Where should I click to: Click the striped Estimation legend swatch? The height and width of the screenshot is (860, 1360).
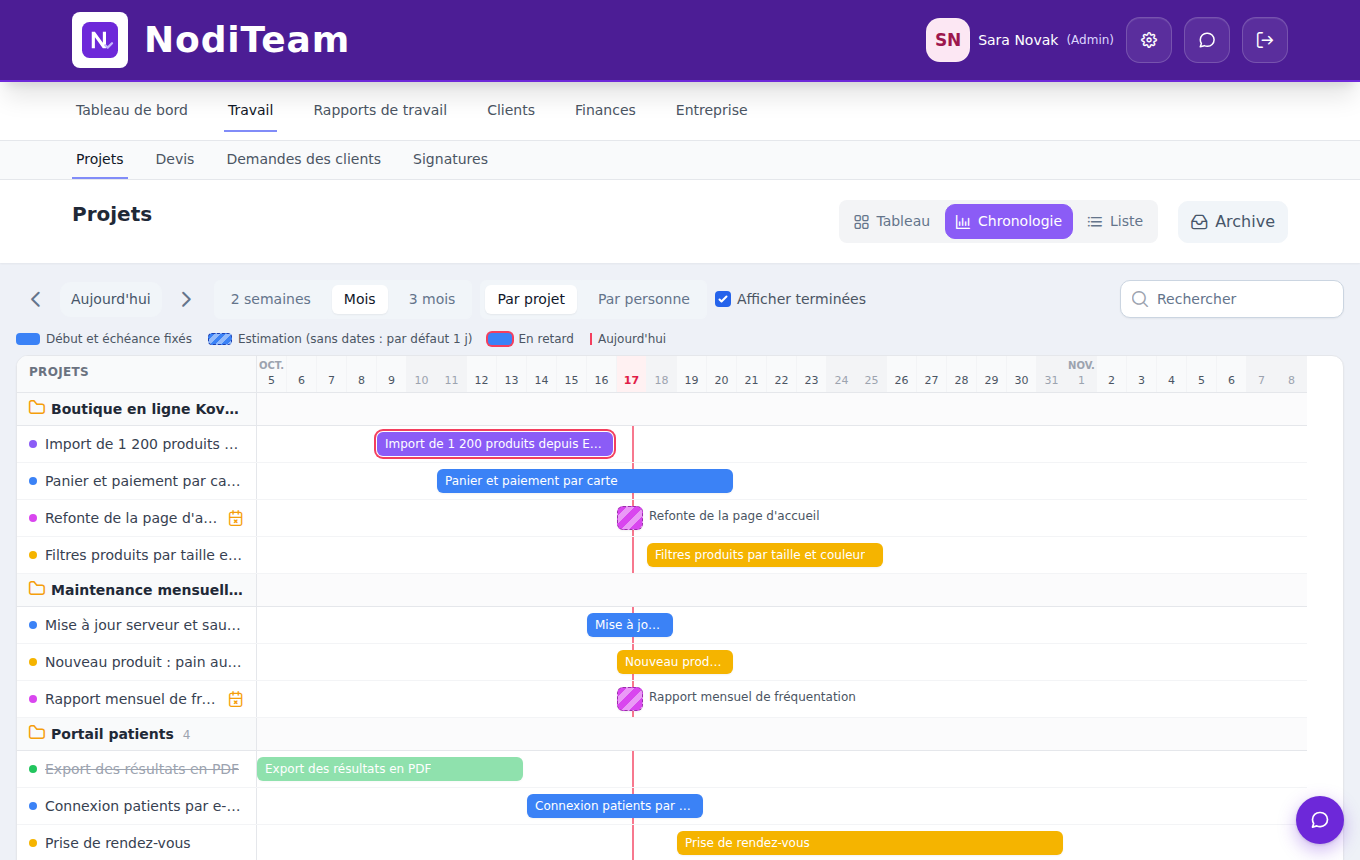coord(220,339)
